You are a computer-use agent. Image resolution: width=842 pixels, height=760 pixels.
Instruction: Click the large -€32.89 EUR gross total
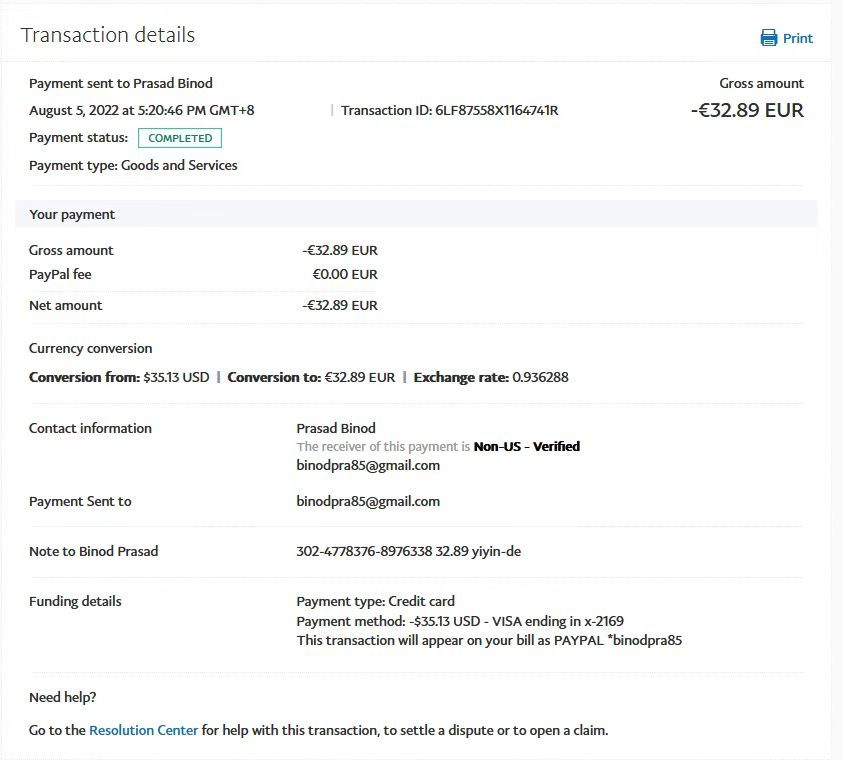(747, 110)
